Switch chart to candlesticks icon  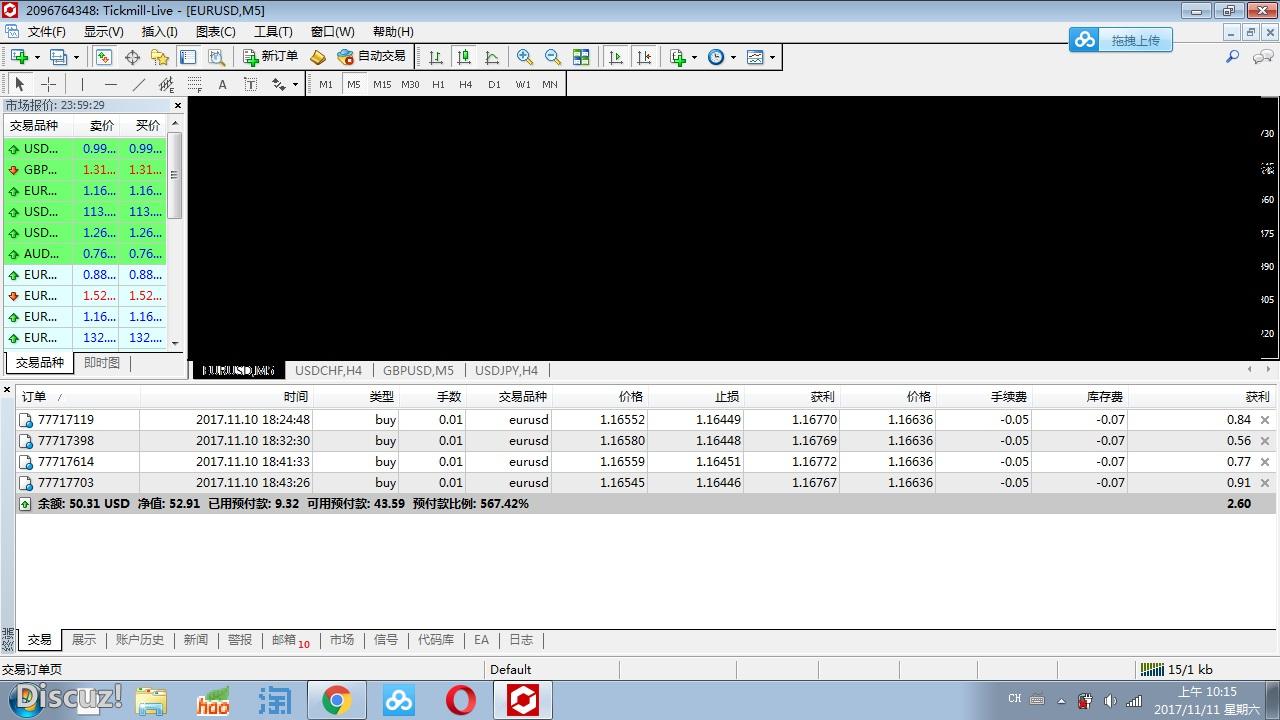(x=464, y=57)
